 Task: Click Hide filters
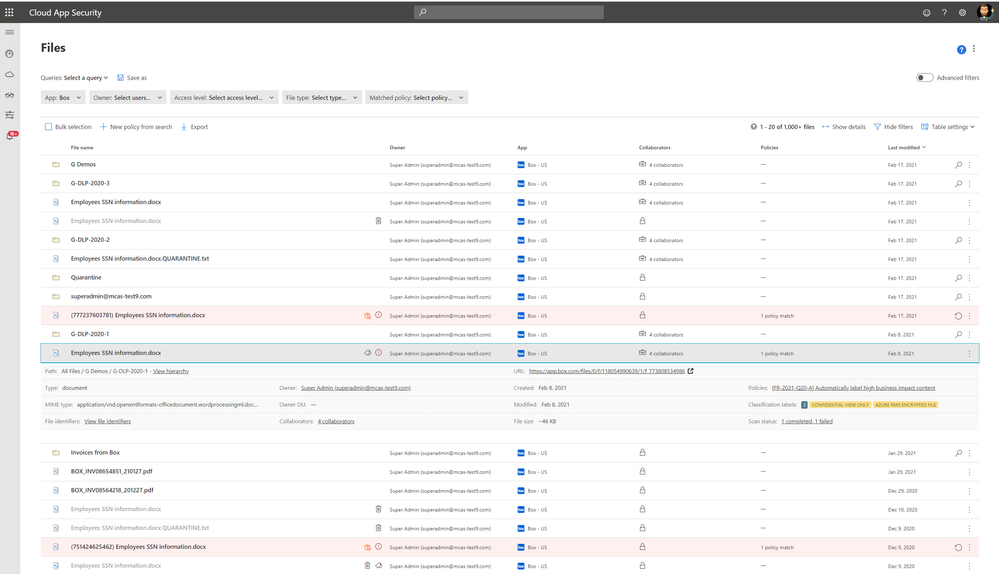coord(893,127)
